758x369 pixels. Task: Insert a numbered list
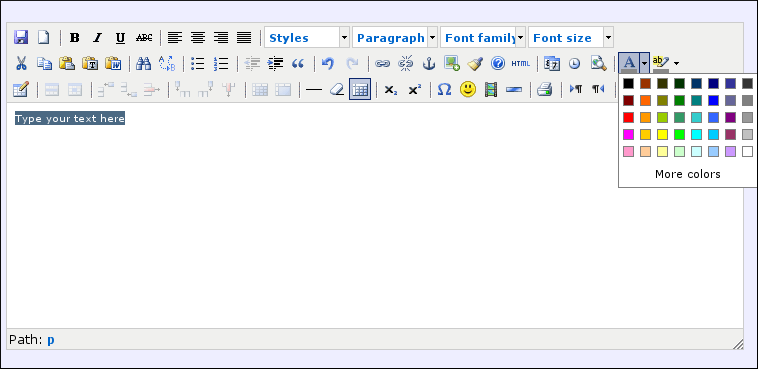coord(221,63)
